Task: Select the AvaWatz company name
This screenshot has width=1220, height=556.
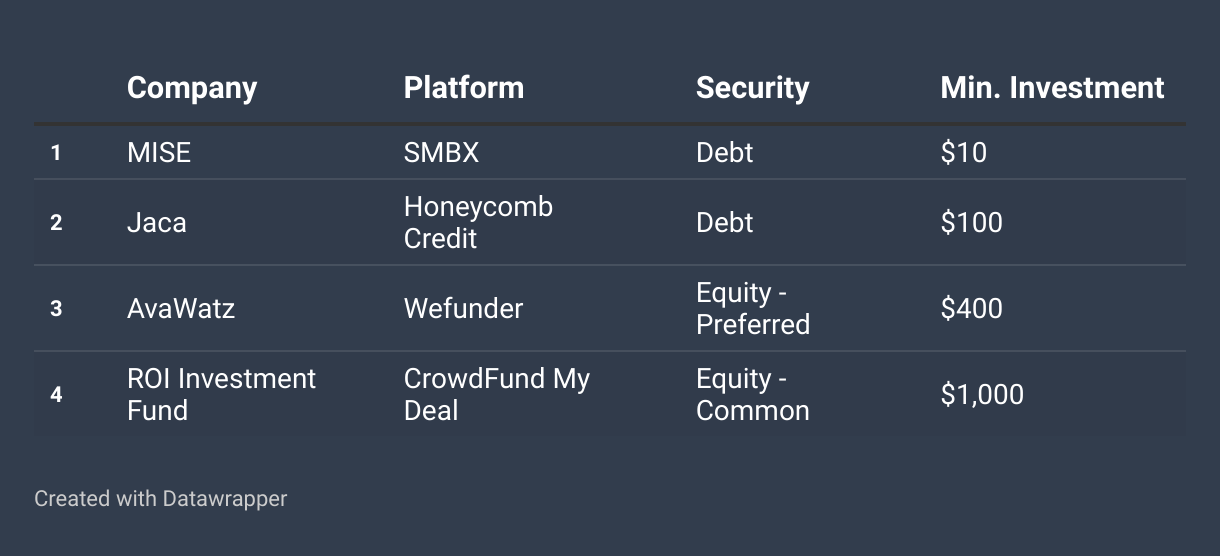Action: pyautogui.click(x=181, y=308)
